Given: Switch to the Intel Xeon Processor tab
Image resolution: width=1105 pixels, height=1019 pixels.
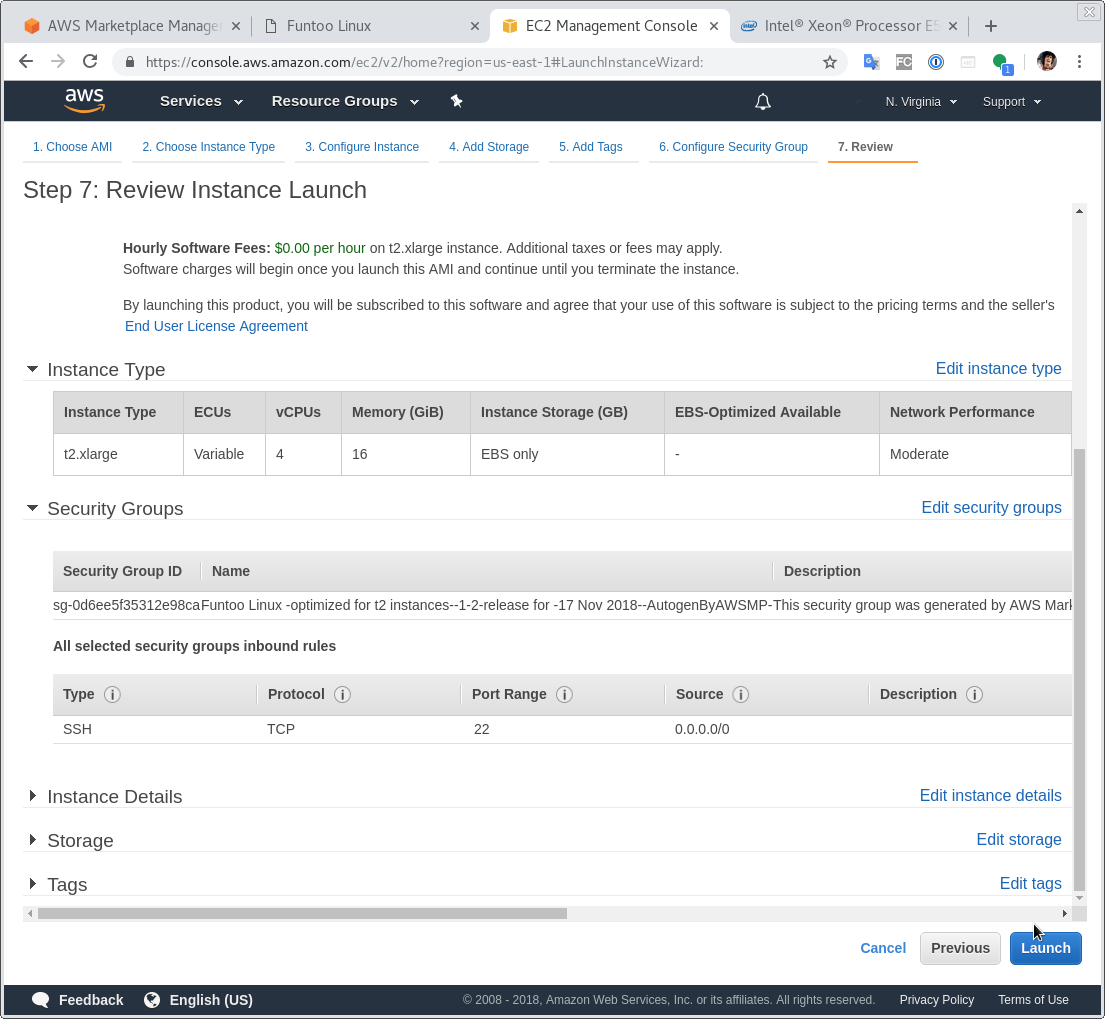Looking at the screenshot, I should click(848, 26).
